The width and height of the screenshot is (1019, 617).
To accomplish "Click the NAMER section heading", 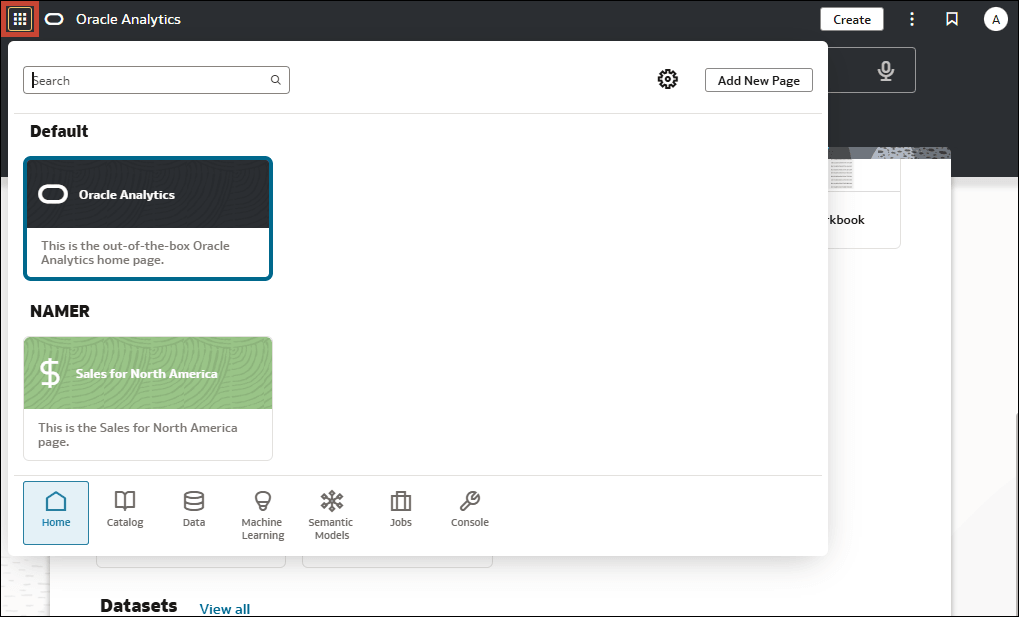I will click(60, 311).
